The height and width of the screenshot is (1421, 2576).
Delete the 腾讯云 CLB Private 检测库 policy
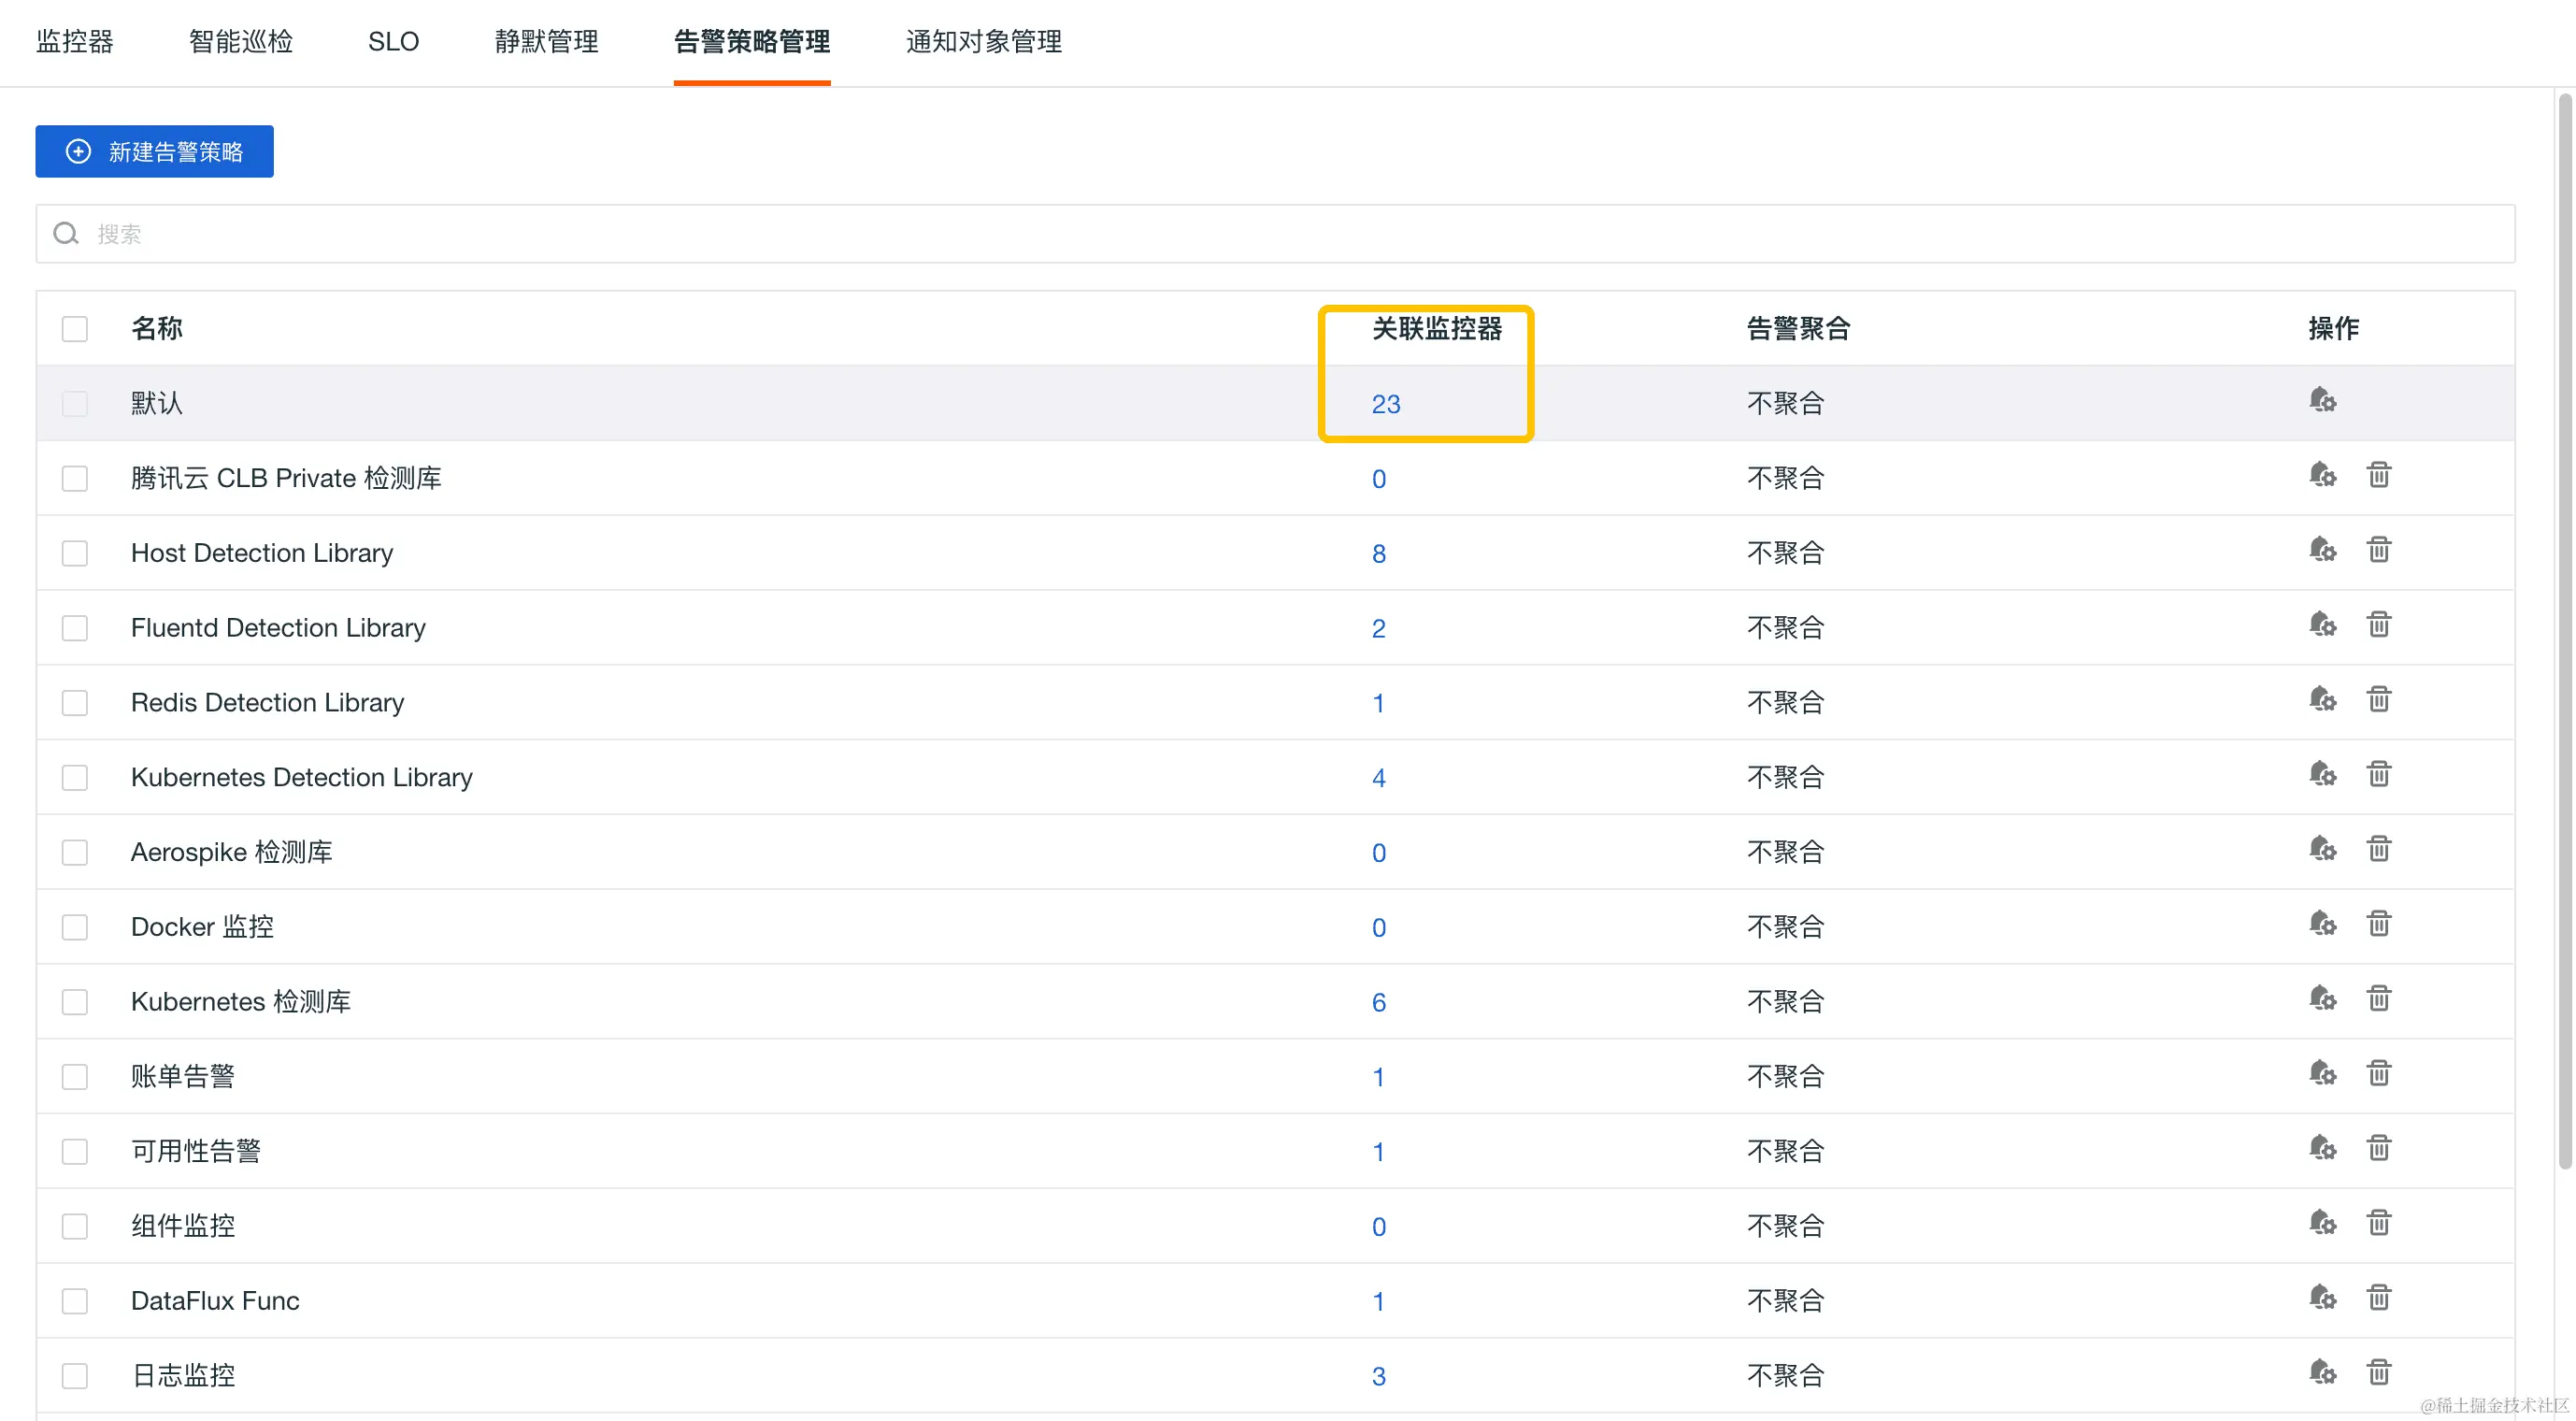2378,475
